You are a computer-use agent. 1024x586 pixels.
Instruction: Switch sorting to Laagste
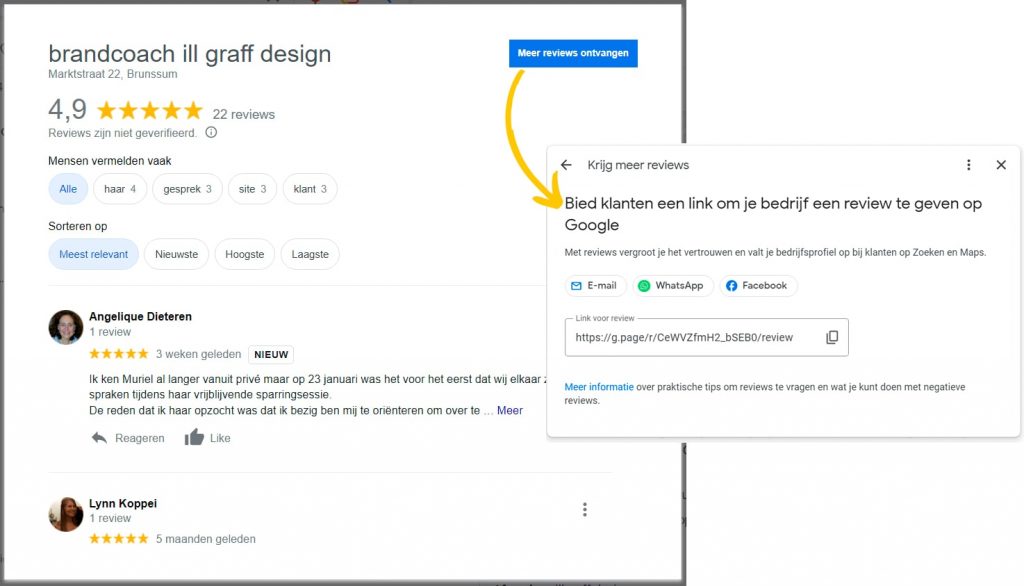[310, 254]
